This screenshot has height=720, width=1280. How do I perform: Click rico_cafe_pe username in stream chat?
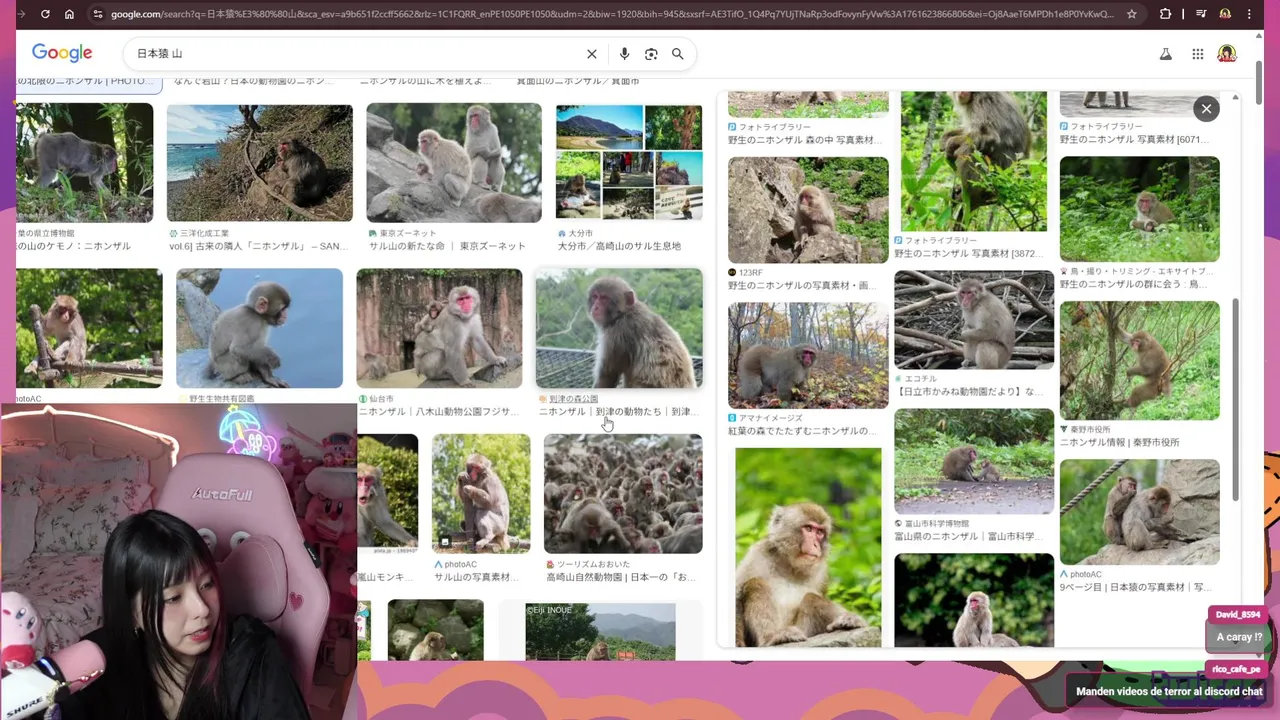click(x=1236, y=669)
